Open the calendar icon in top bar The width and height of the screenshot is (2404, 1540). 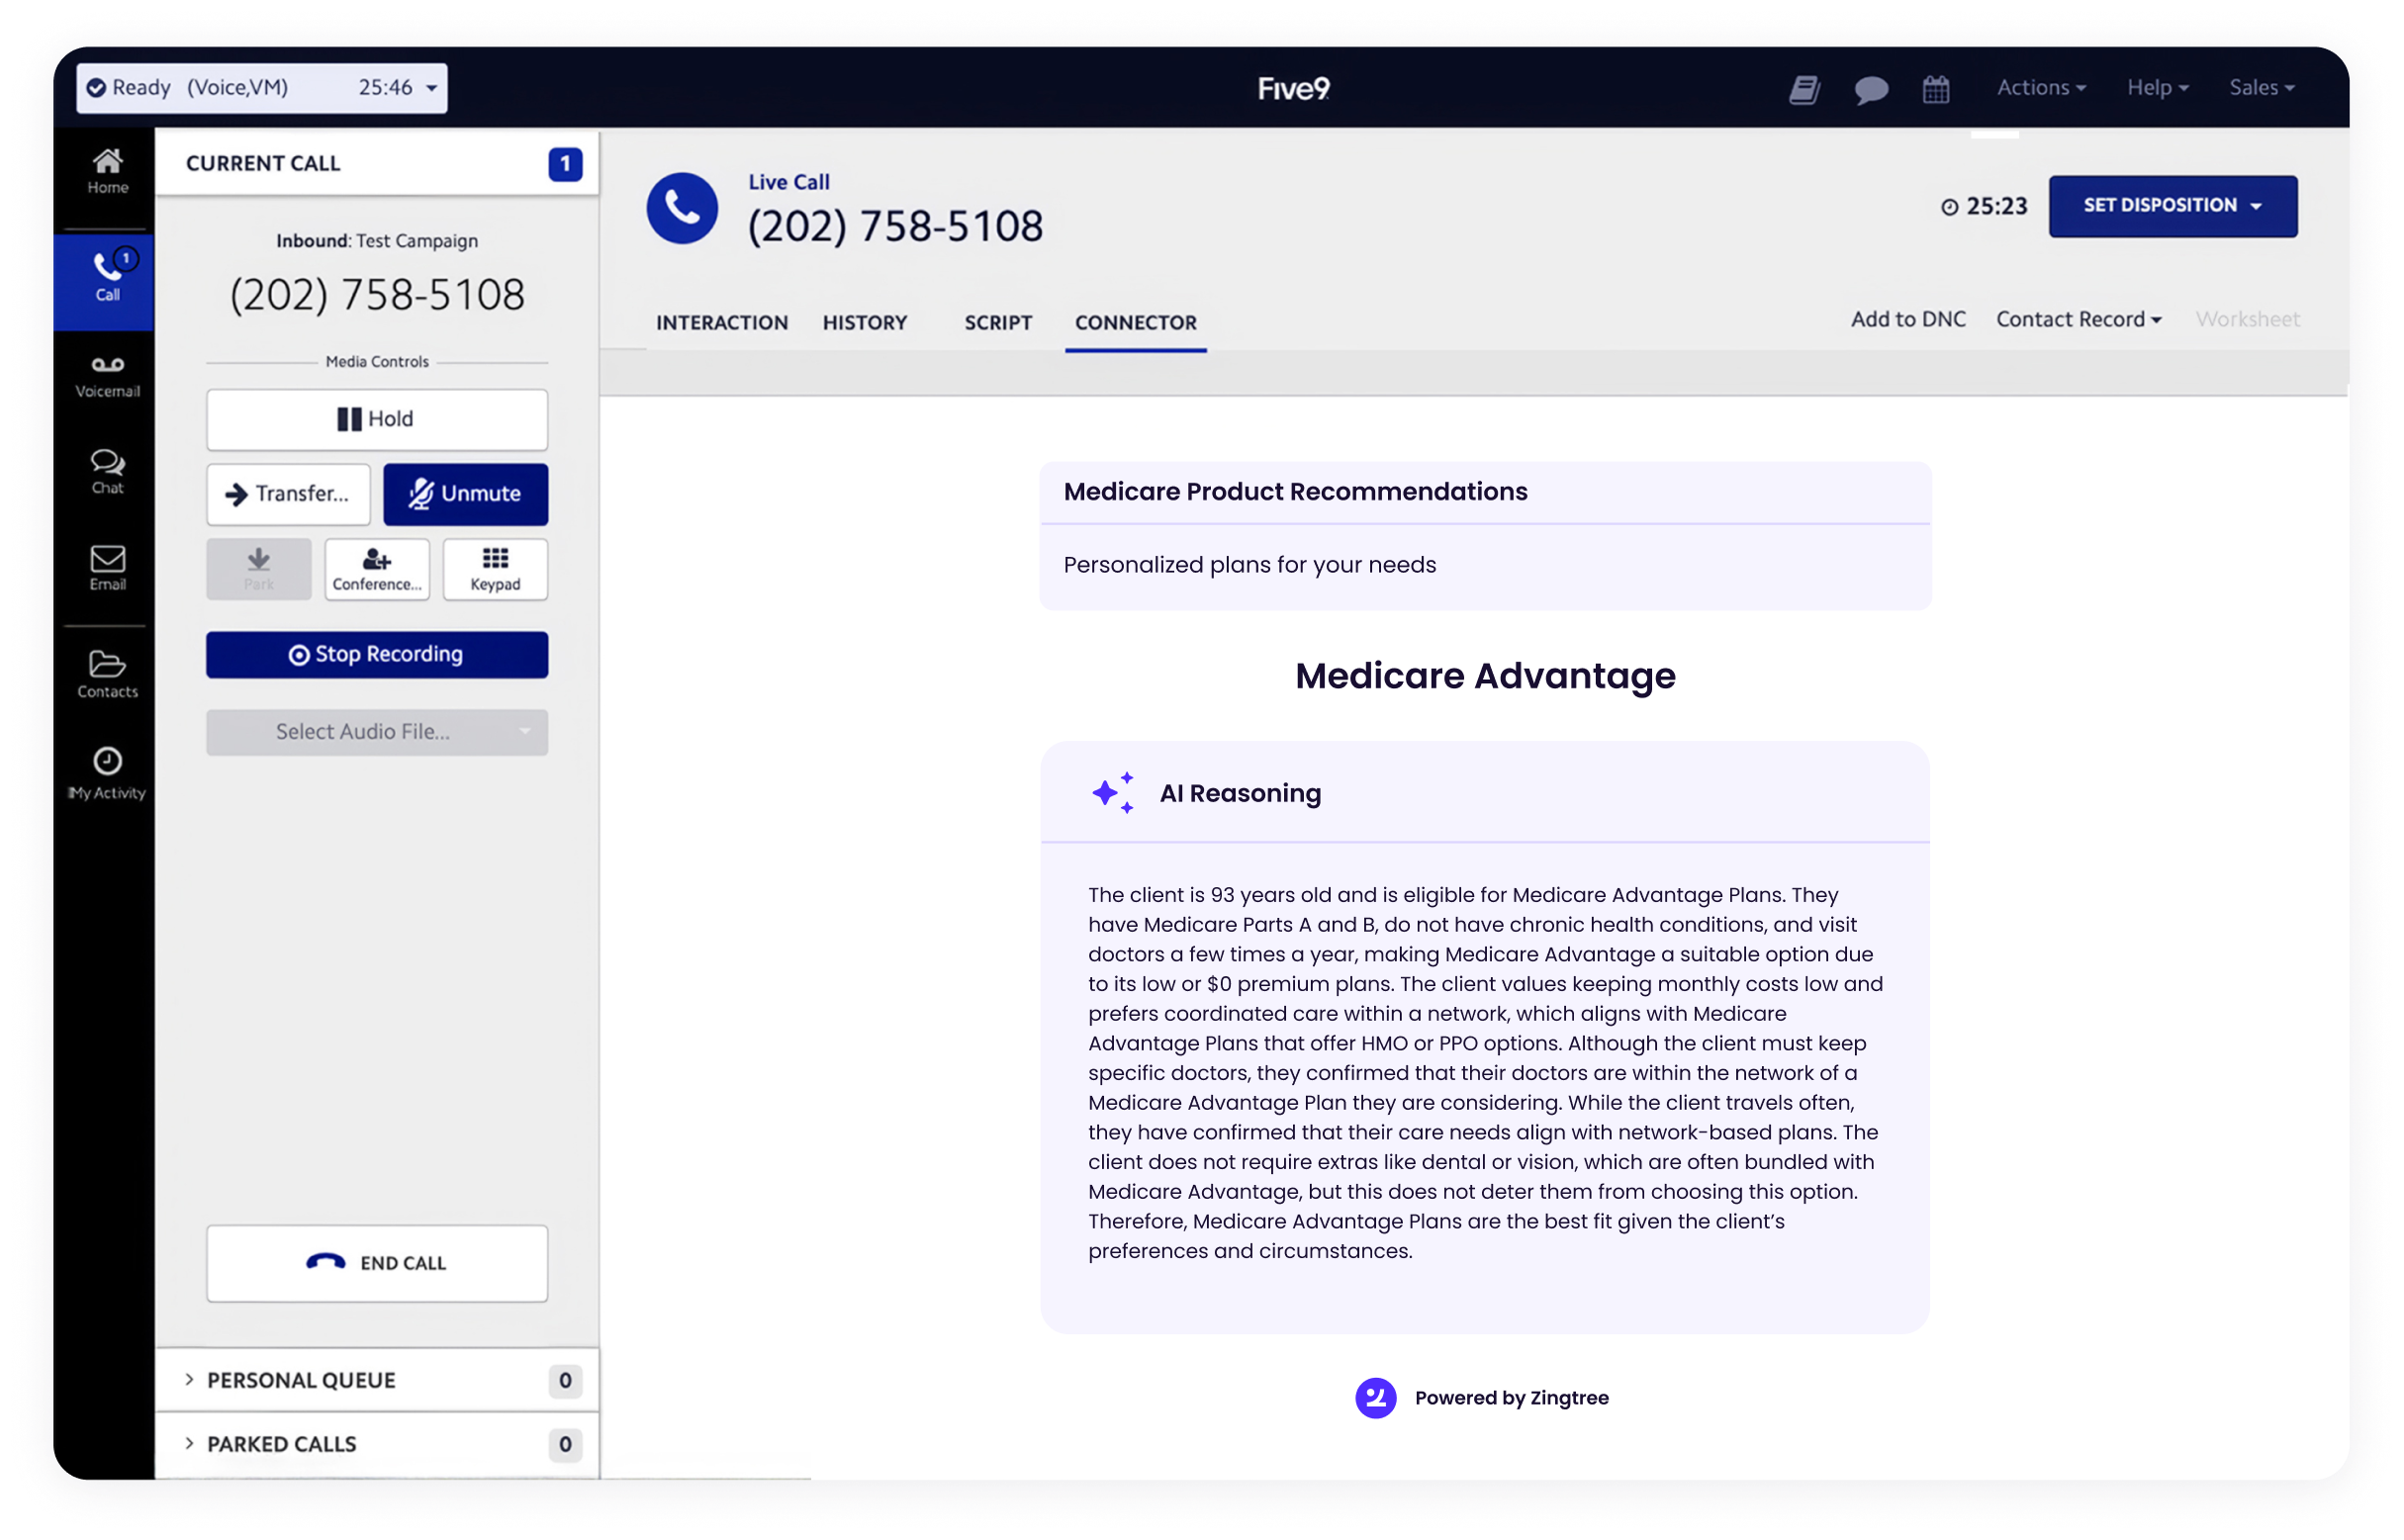click(x=1935, y=89)
